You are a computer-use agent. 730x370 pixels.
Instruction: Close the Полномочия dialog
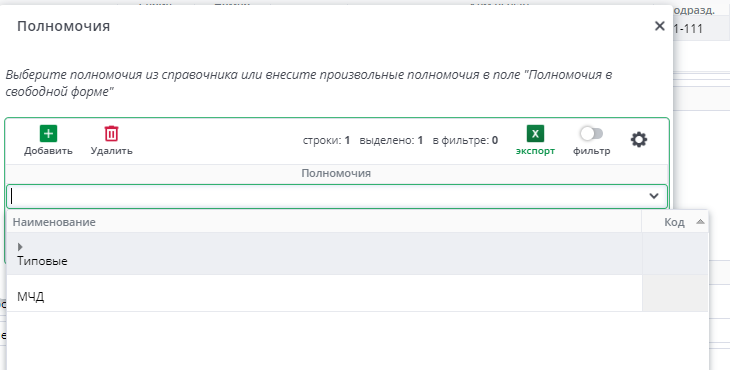pos(659,26)
